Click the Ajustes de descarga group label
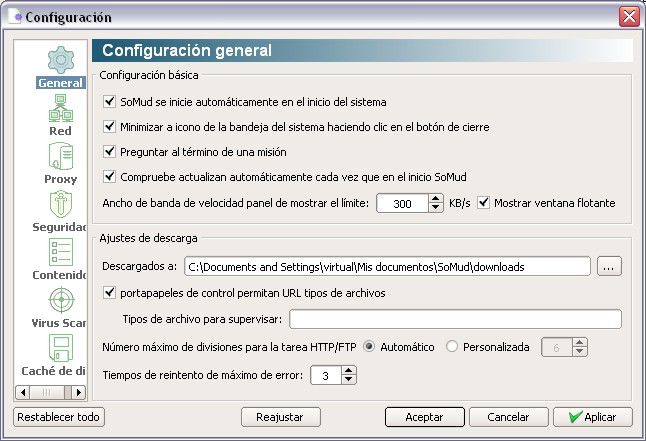Screen dimensions: 646x441 tap(148, 238)
